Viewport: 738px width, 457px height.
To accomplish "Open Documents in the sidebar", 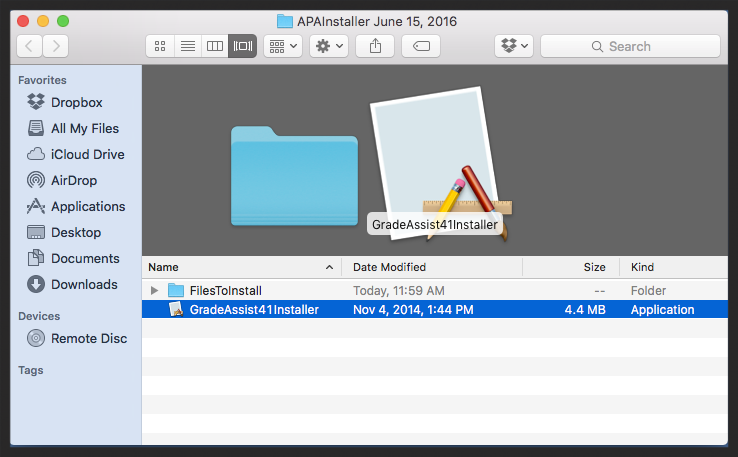I will pyautogui.click(x=73, y=258).
